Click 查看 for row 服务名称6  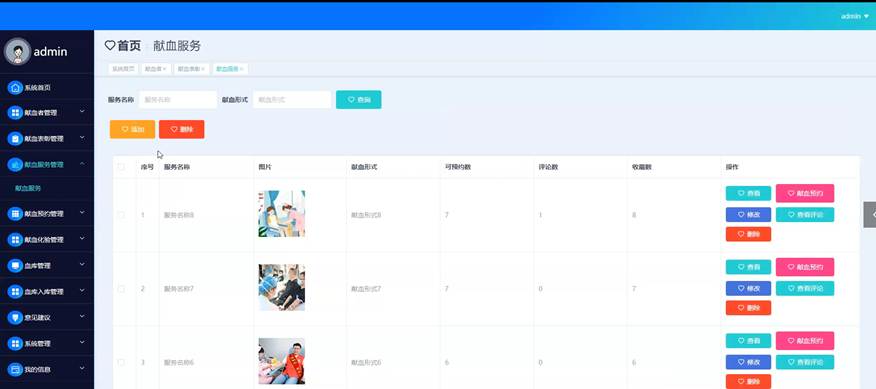pos(748,341)
